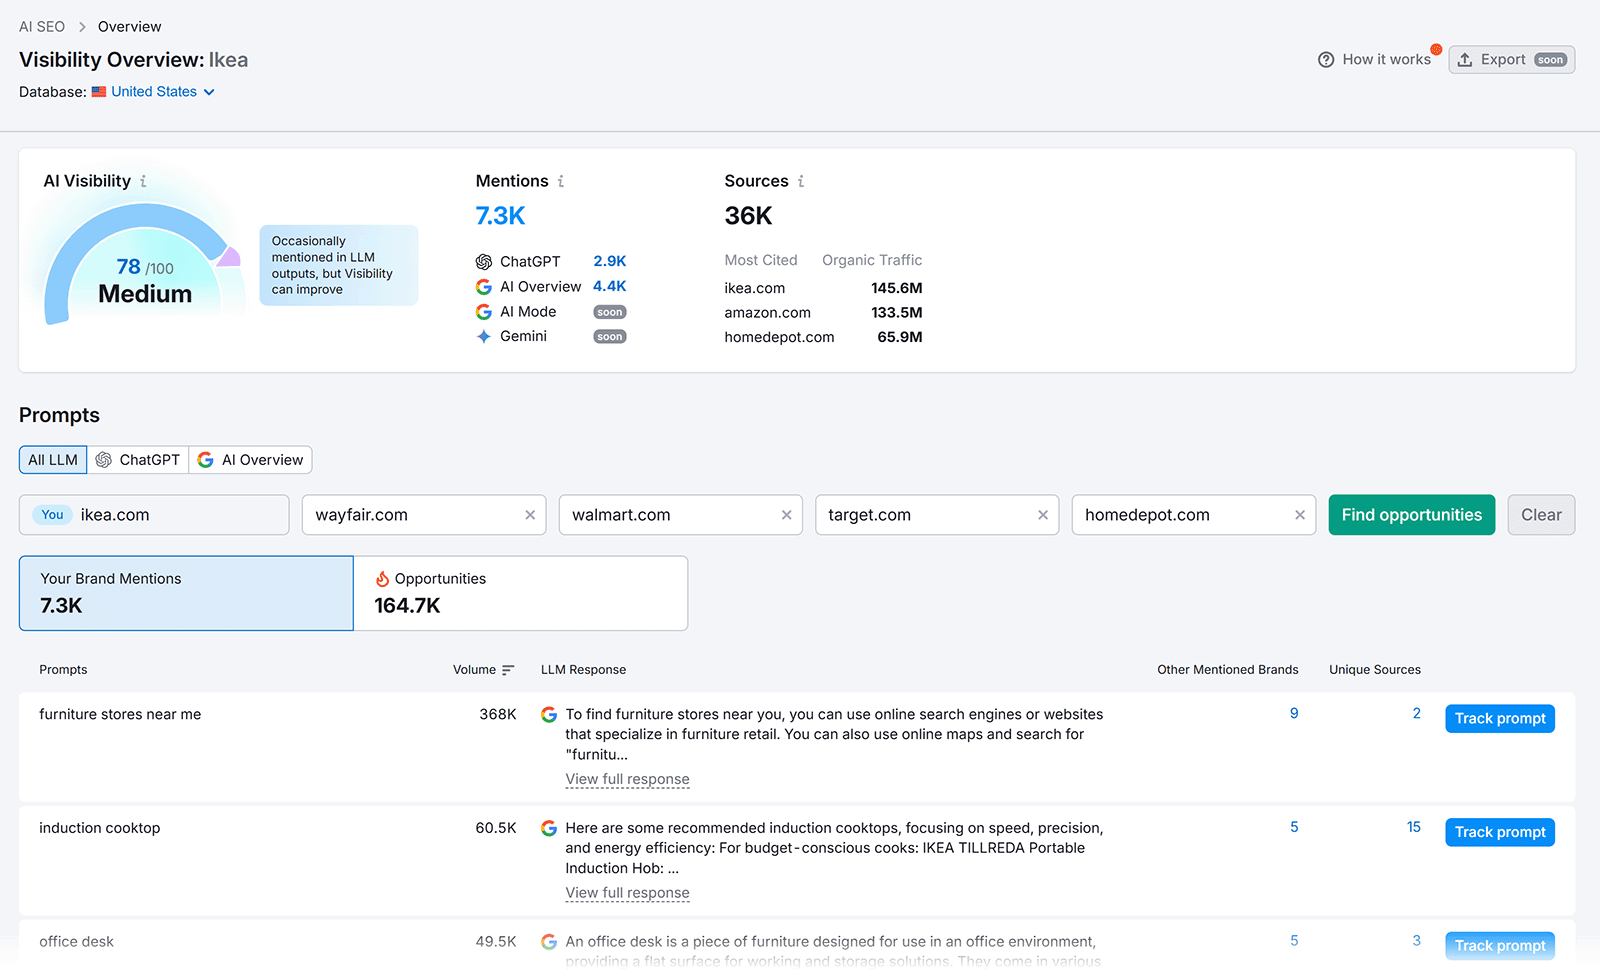Track prompt for furniture stores near me
This screenshot has width=1600, height=971.
click(1499, 718)
